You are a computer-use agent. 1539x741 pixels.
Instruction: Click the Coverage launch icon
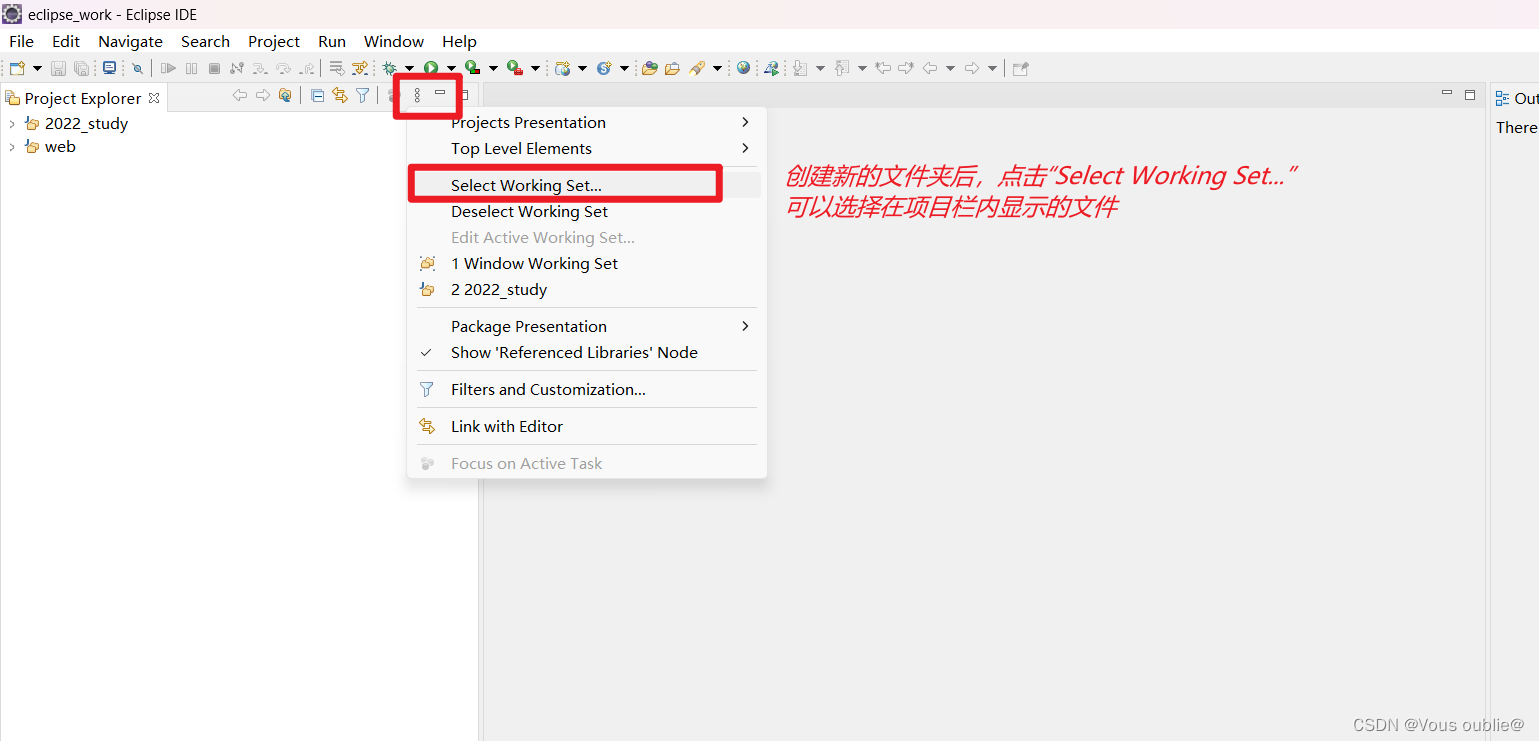473,68
